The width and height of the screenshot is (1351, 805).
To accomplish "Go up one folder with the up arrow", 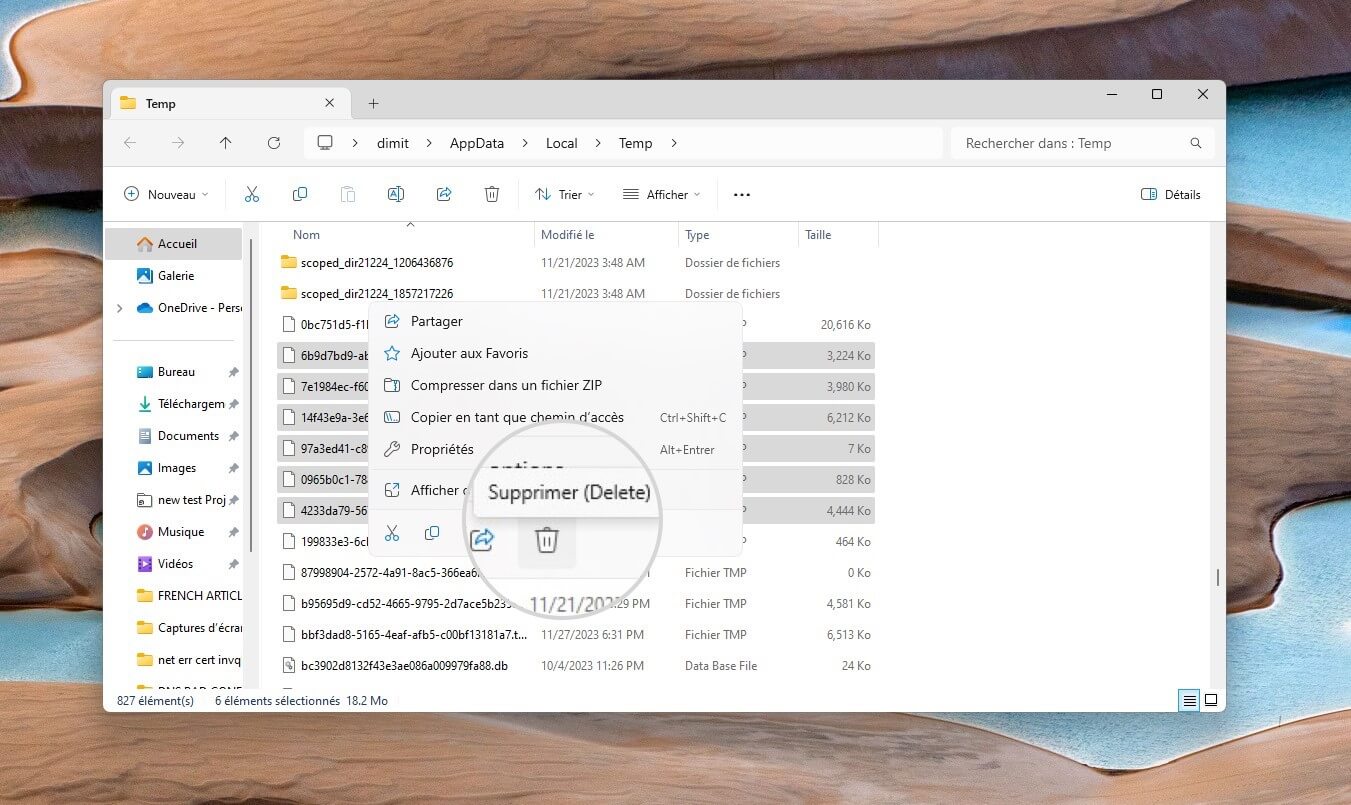I will 226,143.
